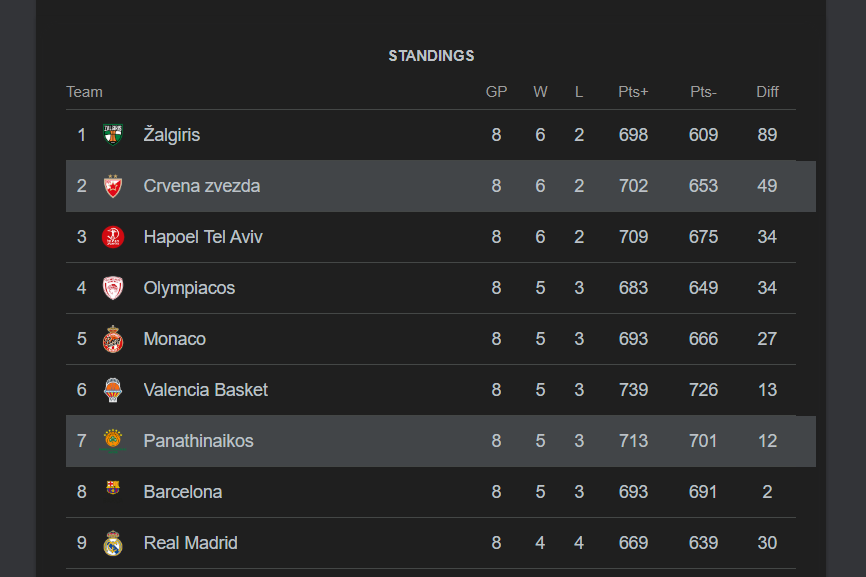Click the Valencia Basket logo

point(113,390)
